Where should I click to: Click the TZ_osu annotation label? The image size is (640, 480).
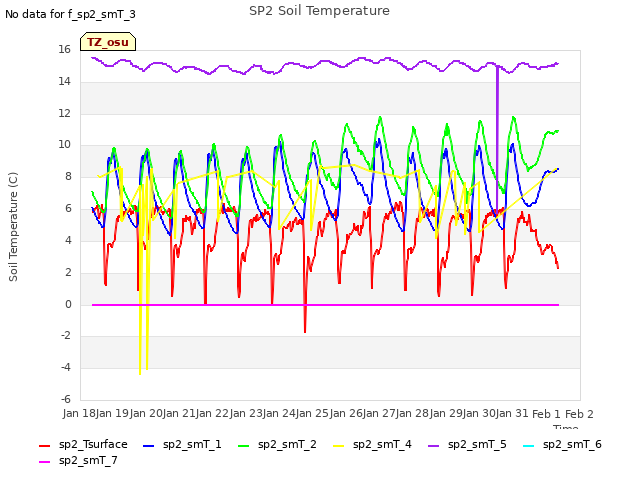click(x=108, y=42)
